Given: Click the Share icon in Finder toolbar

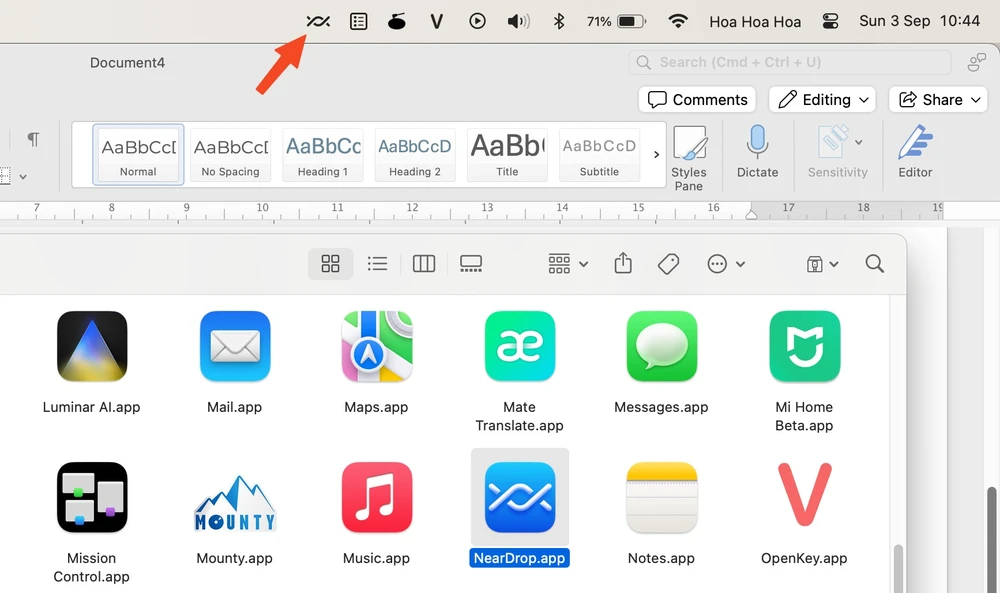Looking at the screenshot, I should [623, 264].
